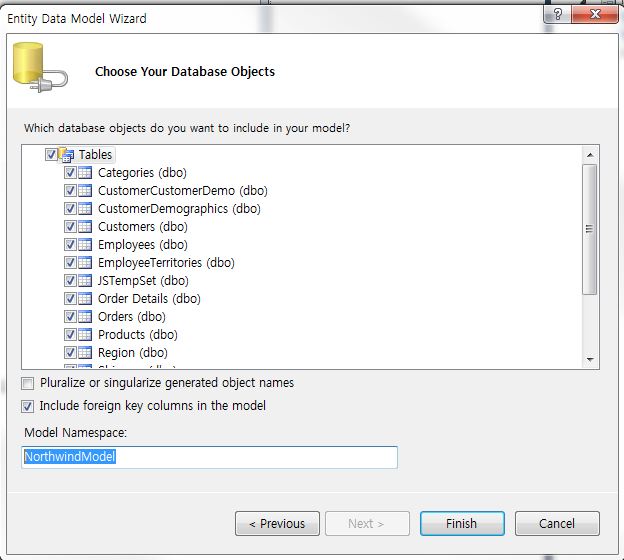Select the 'Orders (dbo)' row text
This screenshot has height=560, width=624.
tap(132, 317)
